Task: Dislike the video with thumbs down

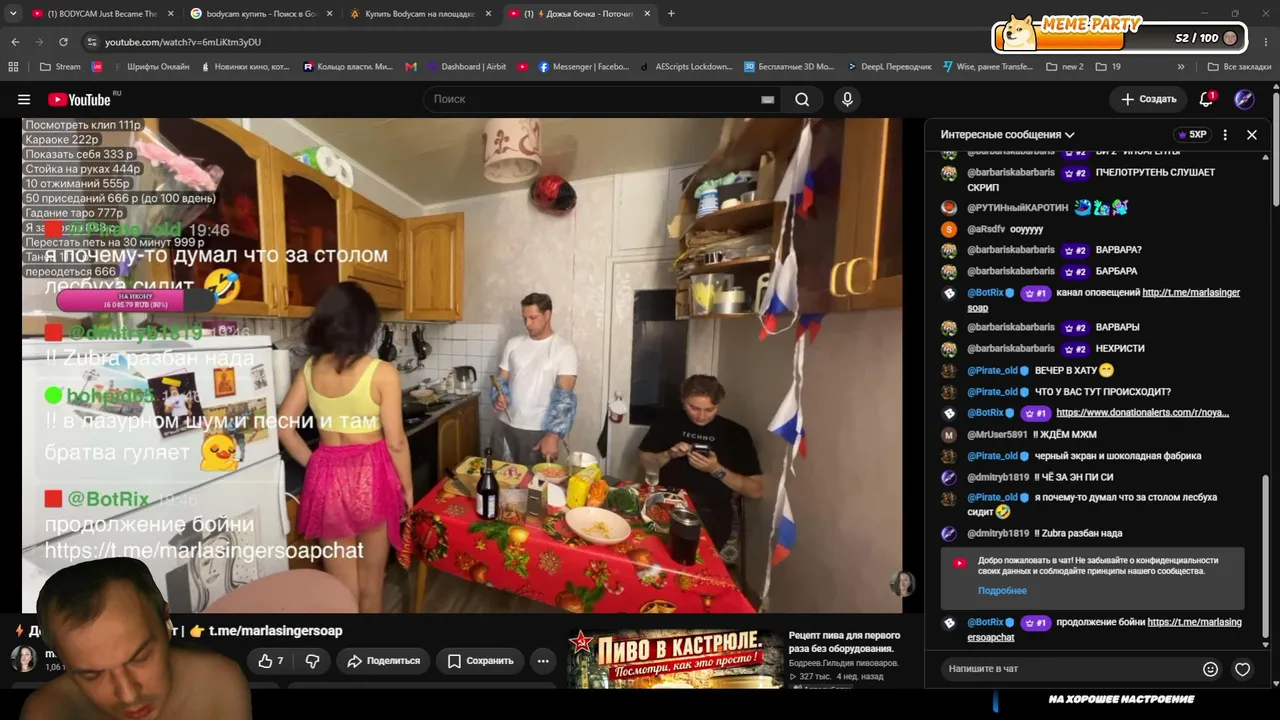Action: pyautogui.click(x=312, y=661)
